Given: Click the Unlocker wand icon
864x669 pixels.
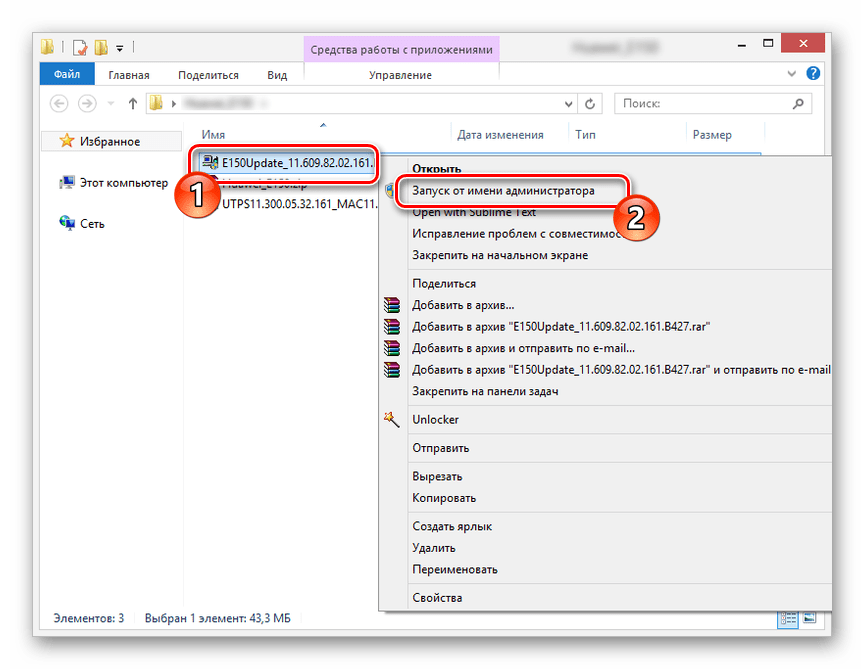Looking at the screenshot, I should coord(391,419).
